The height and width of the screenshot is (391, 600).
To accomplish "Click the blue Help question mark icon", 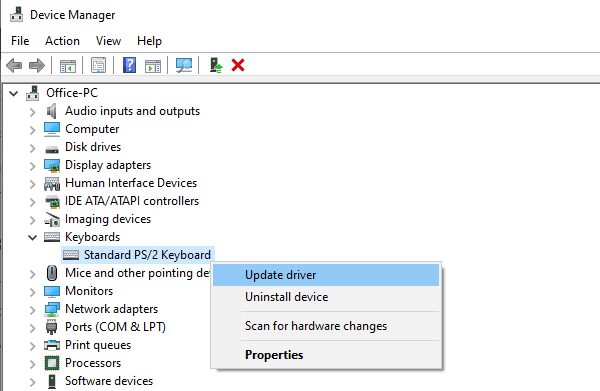I will (129, 65).
